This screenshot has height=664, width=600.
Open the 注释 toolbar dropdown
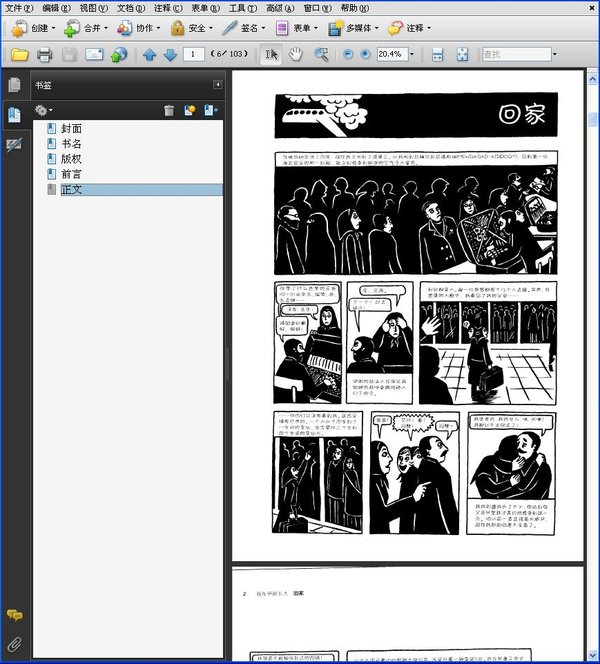pos(409,28)
